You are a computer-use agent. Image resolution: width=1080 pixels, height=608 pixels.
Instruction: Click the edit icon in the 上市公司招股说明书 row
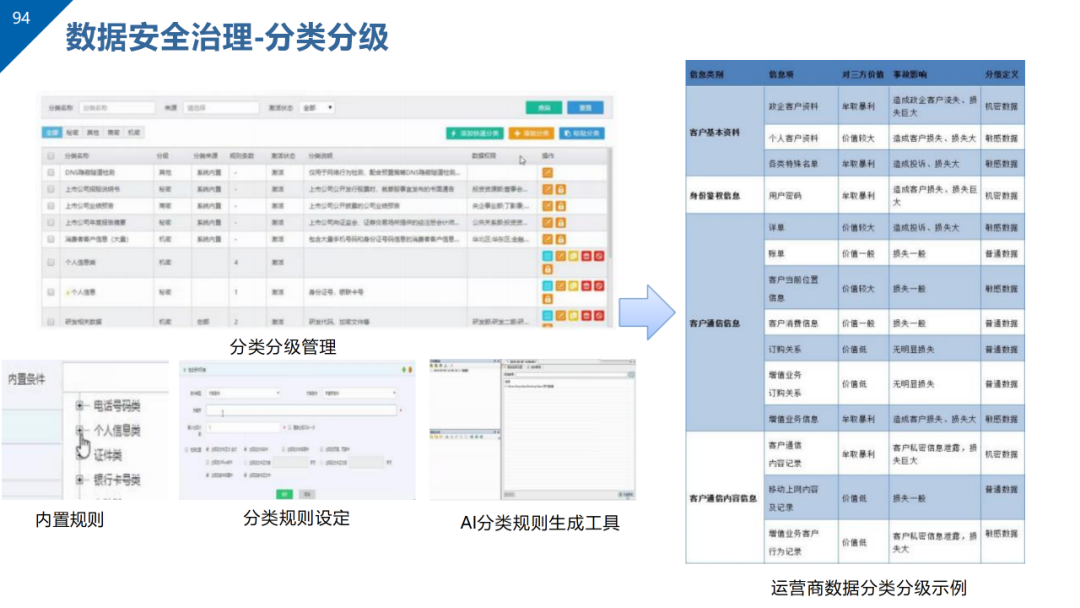pyautogui.click(x=548, y=189)
